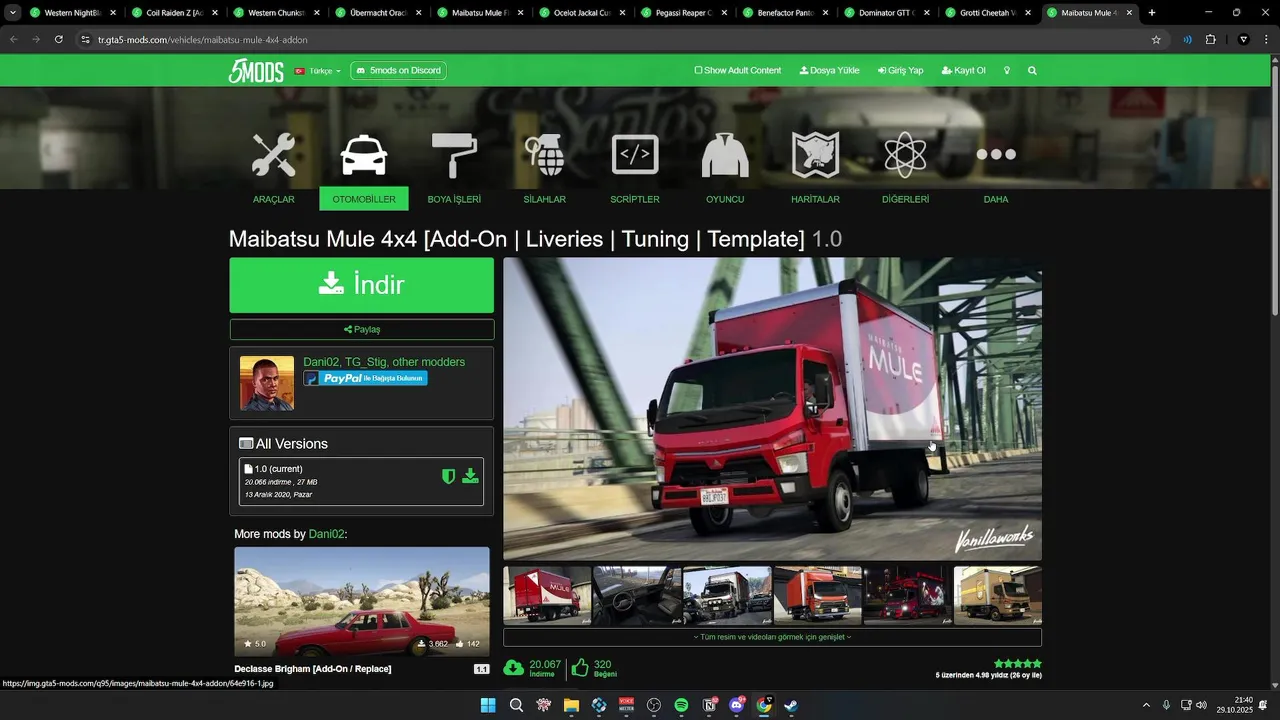Switch to the Pegassi Reaper tab

point(683,13)
